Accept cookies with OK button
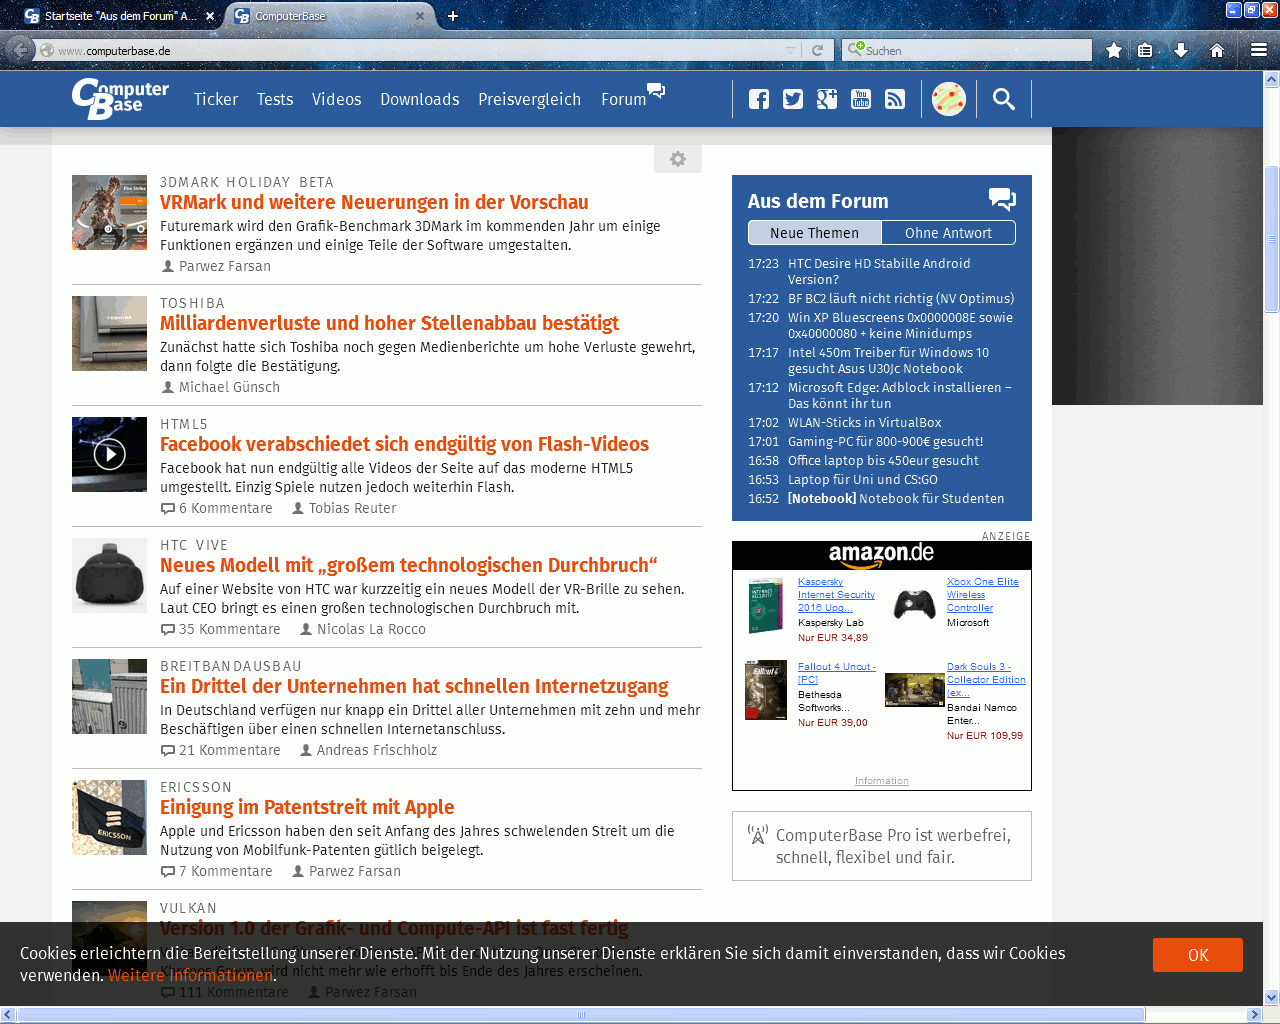 (1198, 955)
